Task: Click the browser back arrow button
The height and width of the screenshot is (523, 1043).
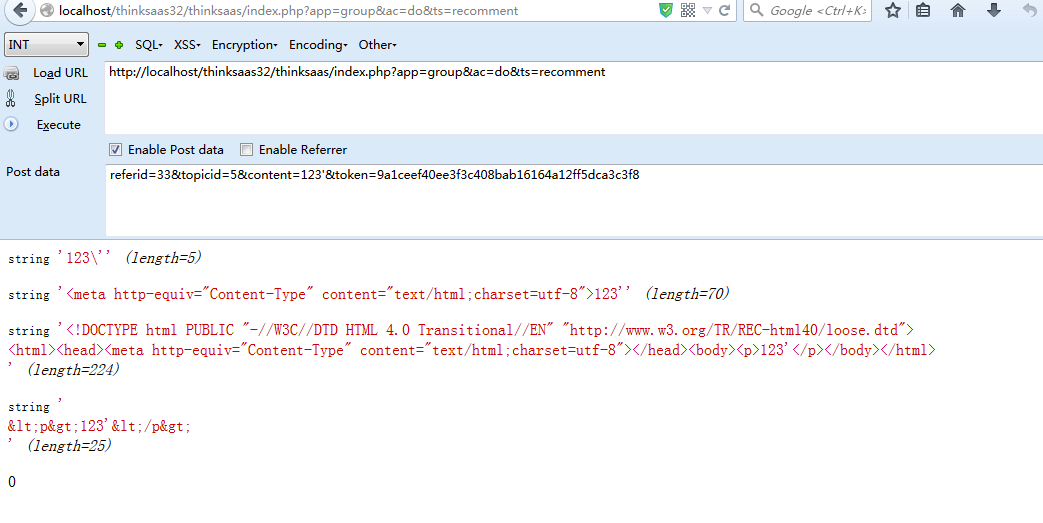Action: pyautogui.click(x=19, y=10)
